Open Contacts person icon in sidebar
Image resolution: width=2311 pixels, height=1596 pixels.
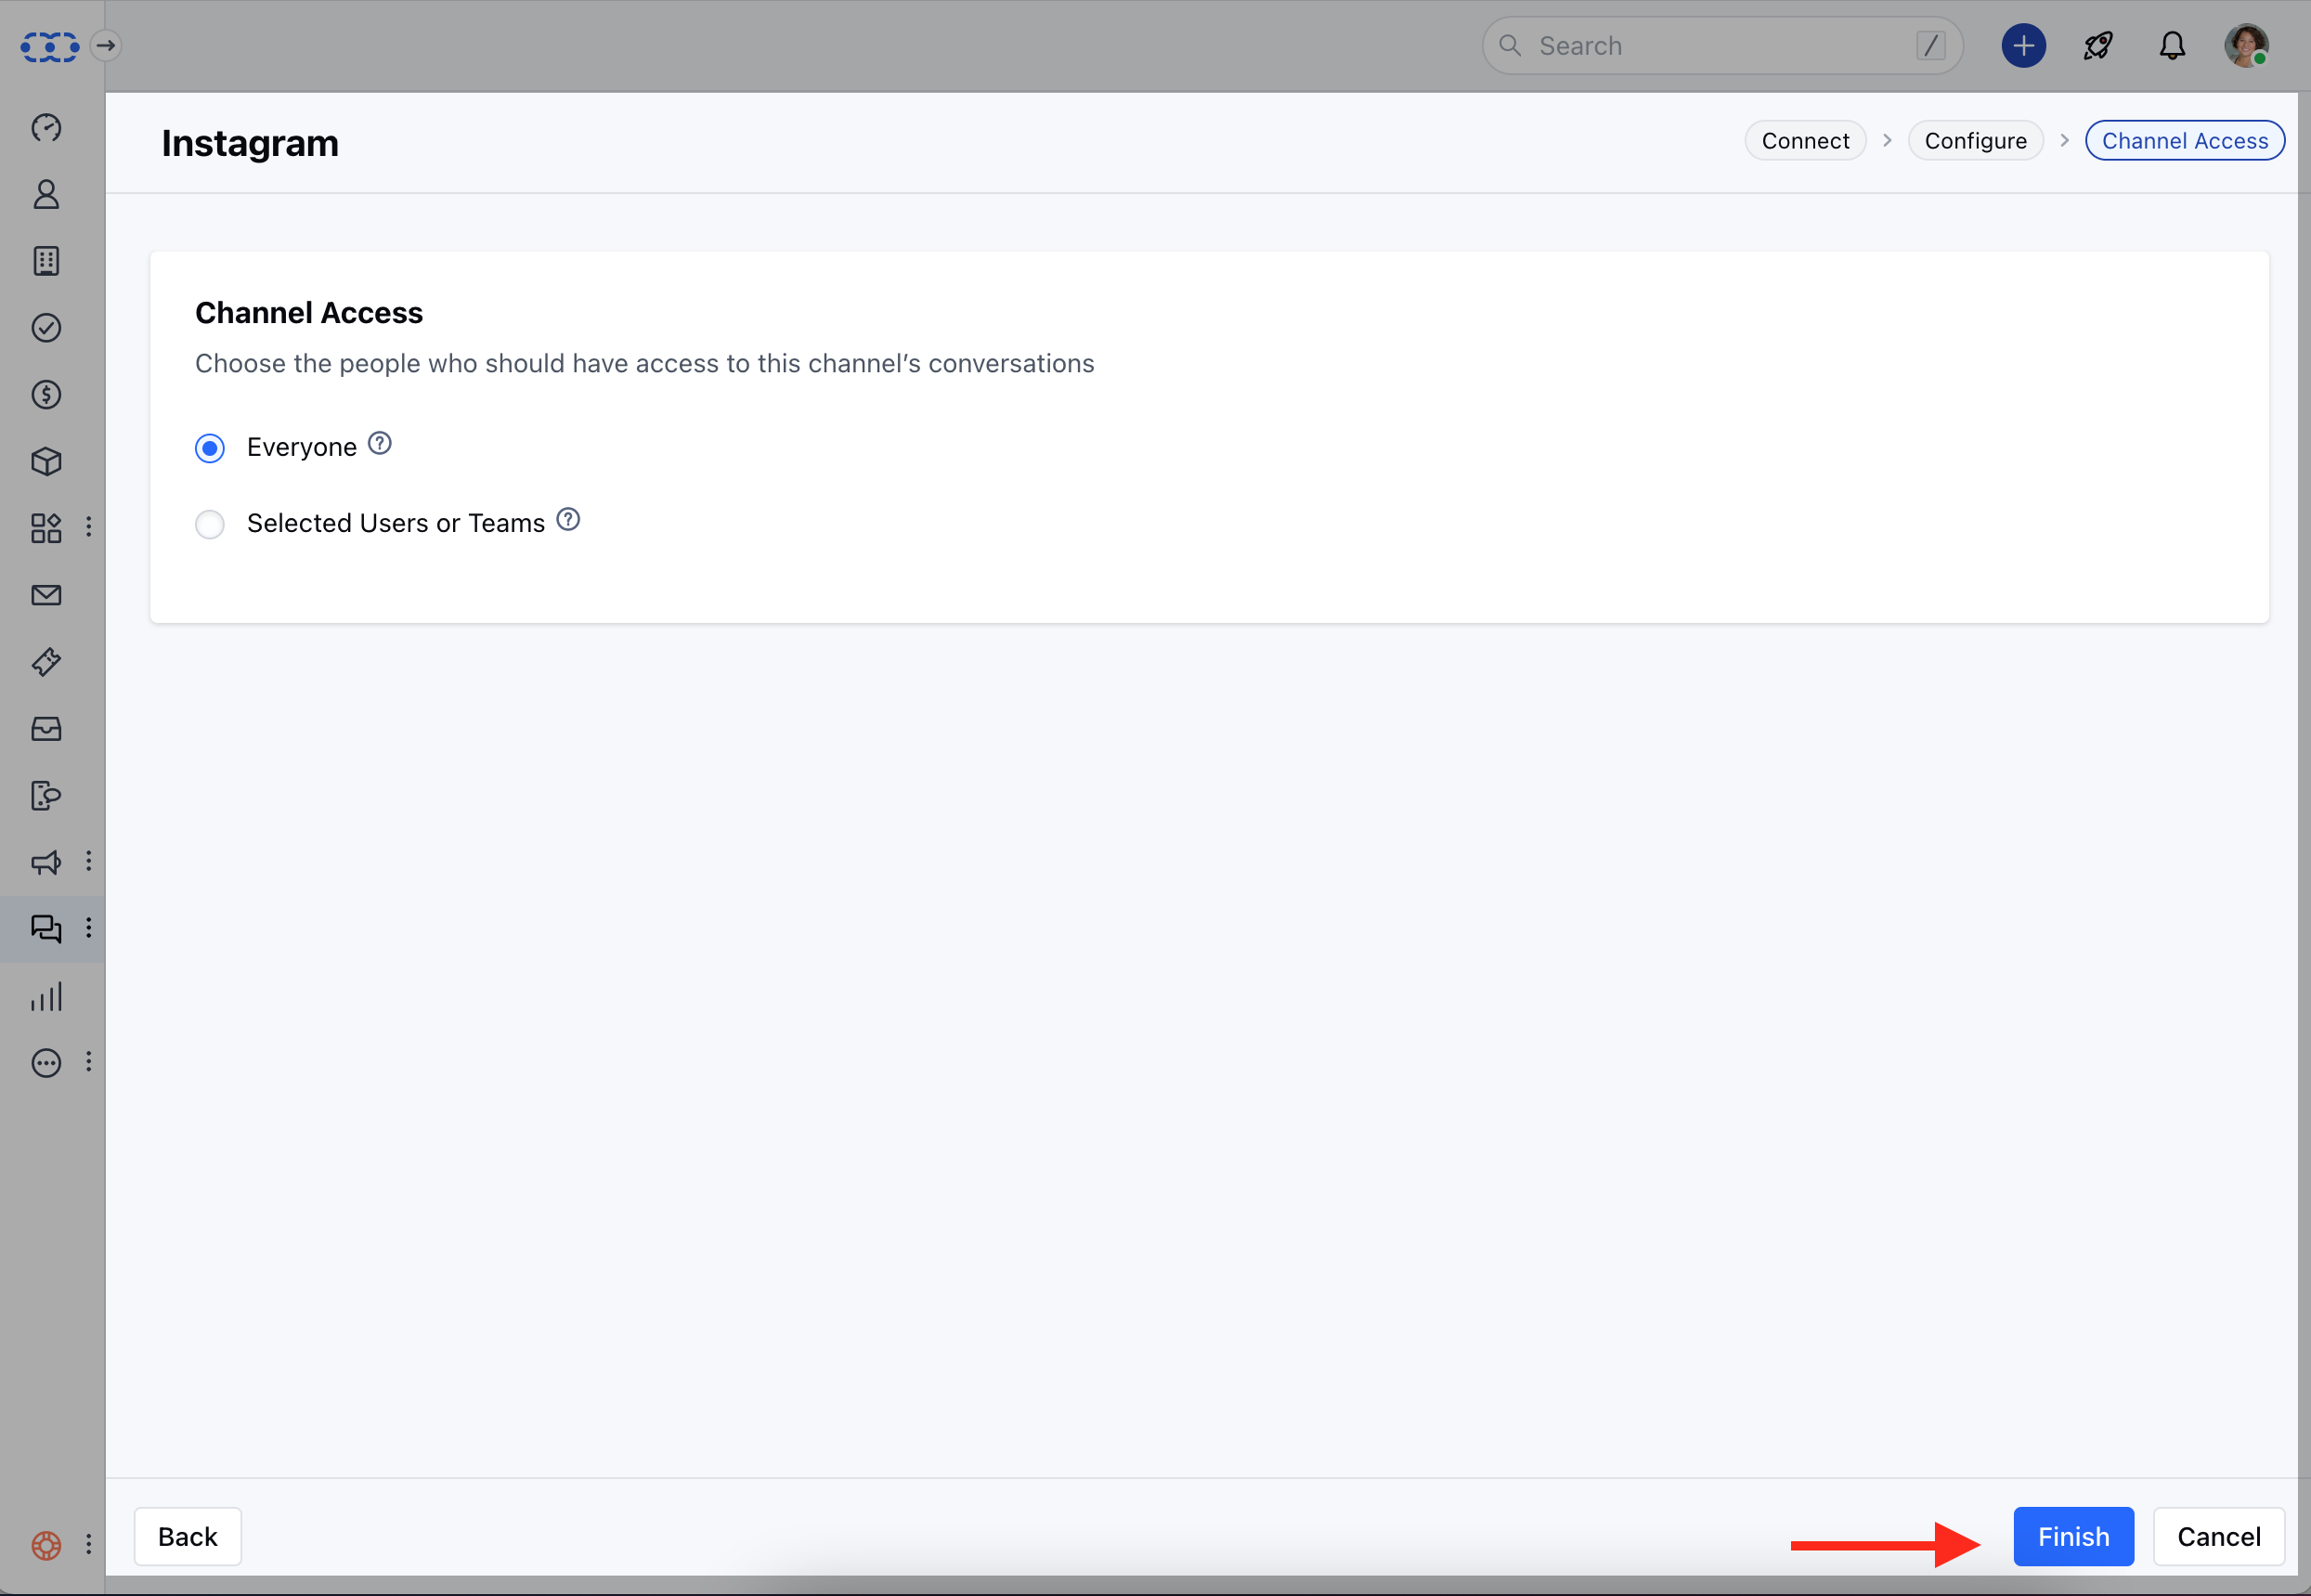pos(46,194)
